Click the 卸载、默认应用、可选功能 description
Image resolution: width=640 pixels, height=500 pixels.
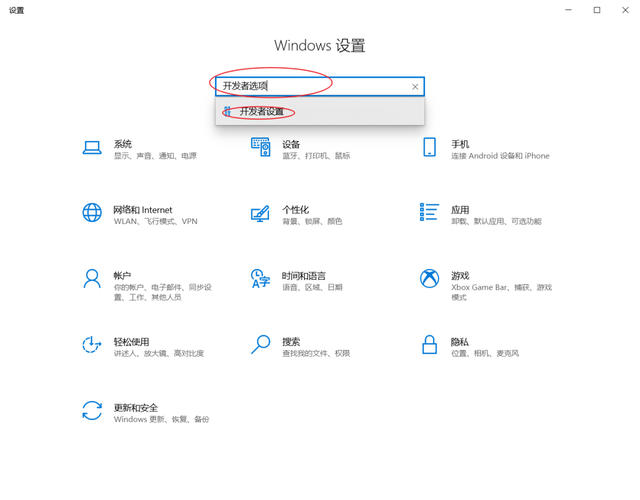(x=496, y=222)
